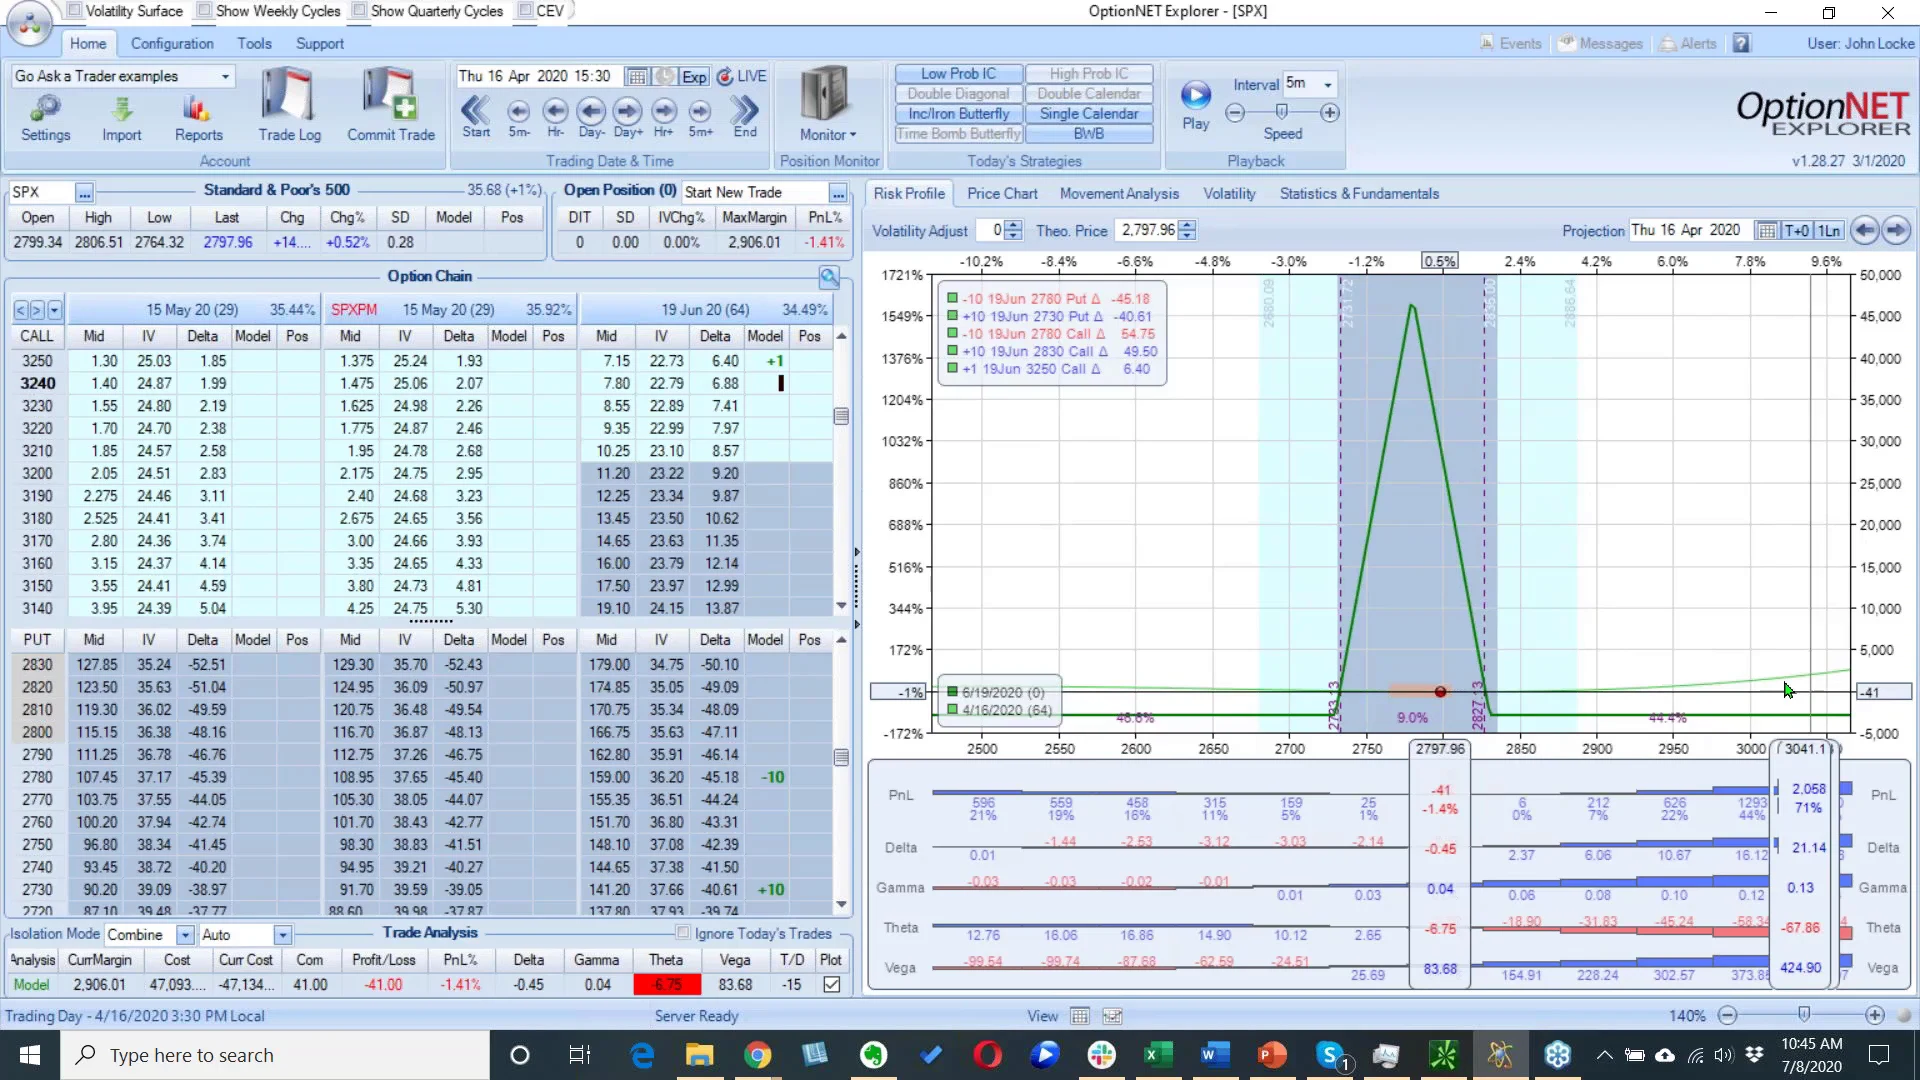Click the Import icon
This screenshot has width=1920, height=1080.
tap(121, 118)
